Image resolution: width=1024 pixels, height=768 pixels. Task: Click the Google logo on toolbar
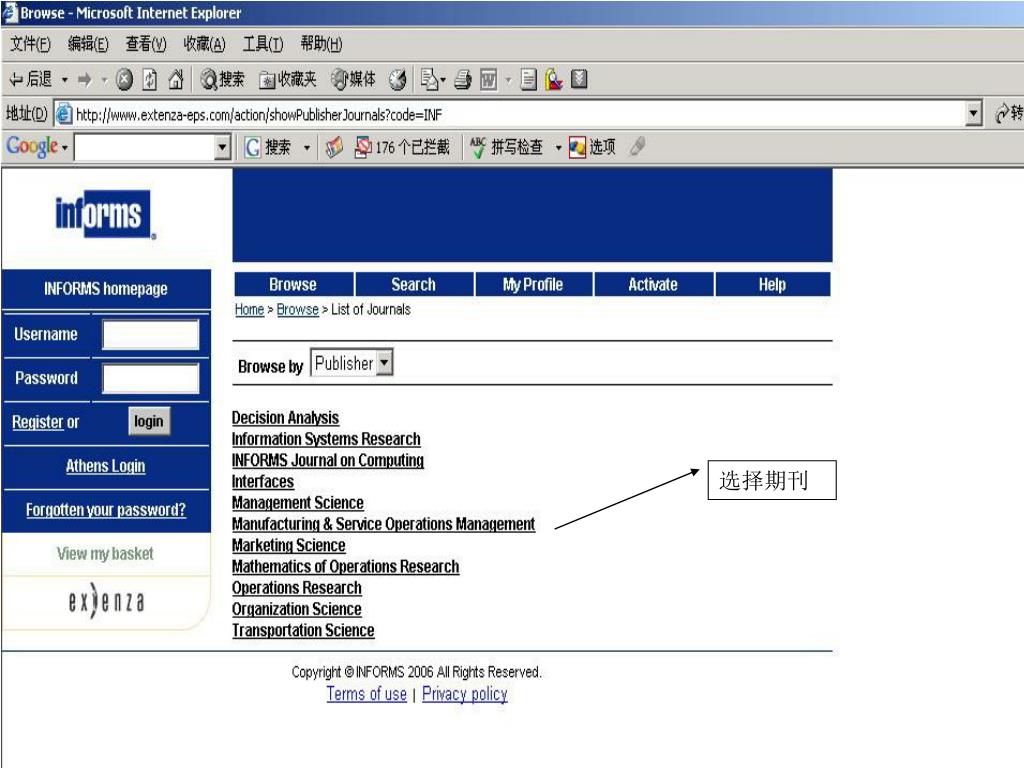pos(33,146)
